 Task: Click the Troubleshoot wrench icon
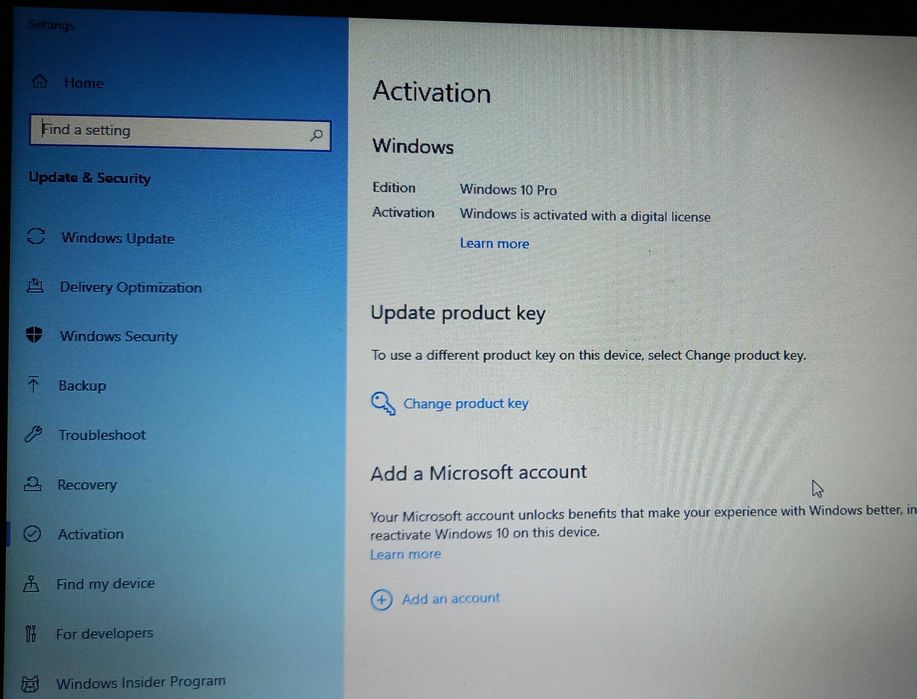coord(33,434)
